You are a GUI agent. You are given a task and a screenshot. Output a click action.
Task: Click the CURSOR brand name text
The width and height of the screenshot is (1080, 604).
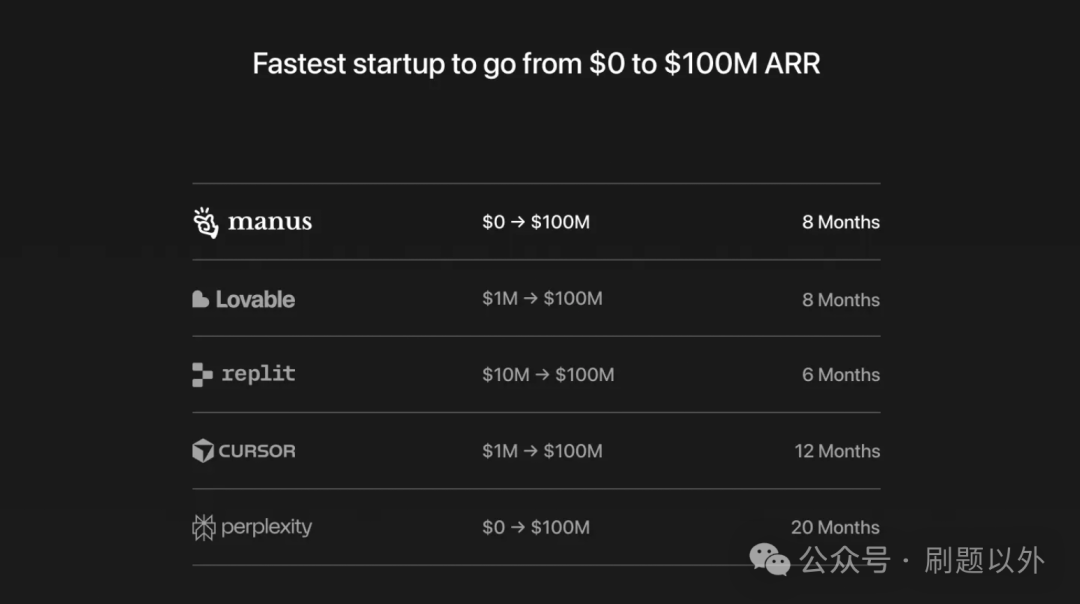pos(257,451)
